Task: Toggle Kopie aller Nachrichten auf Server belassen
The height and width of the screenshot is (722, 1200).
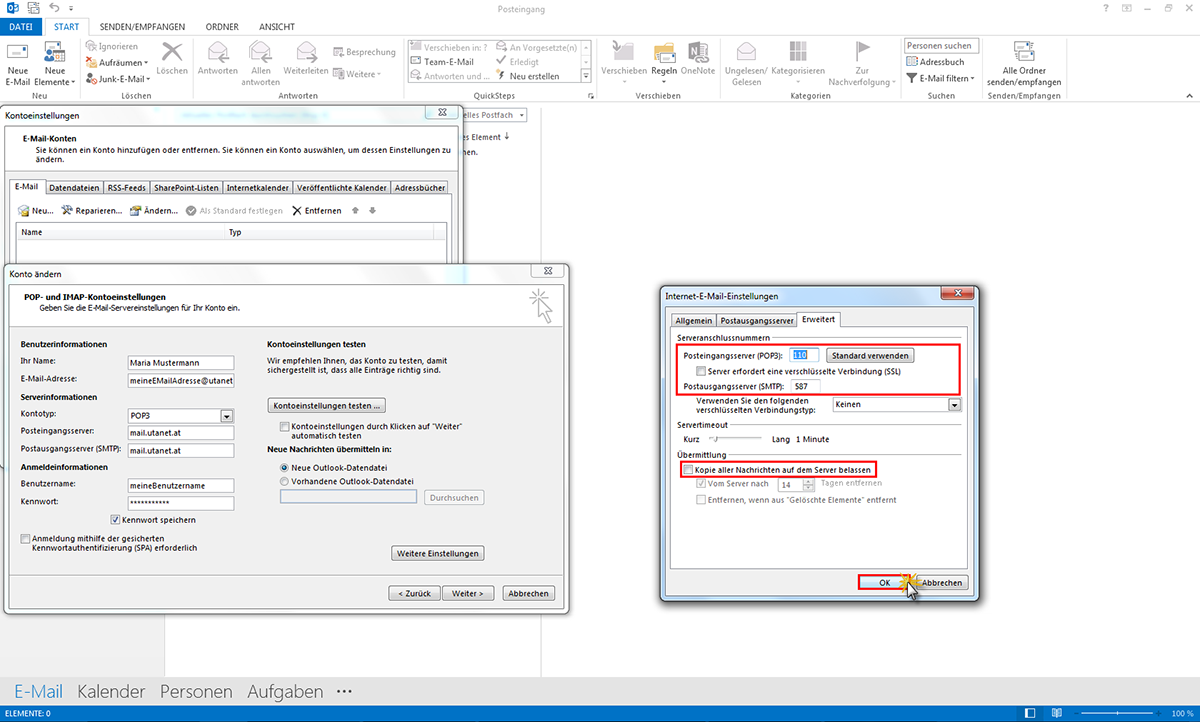Action: coord(688,469)
